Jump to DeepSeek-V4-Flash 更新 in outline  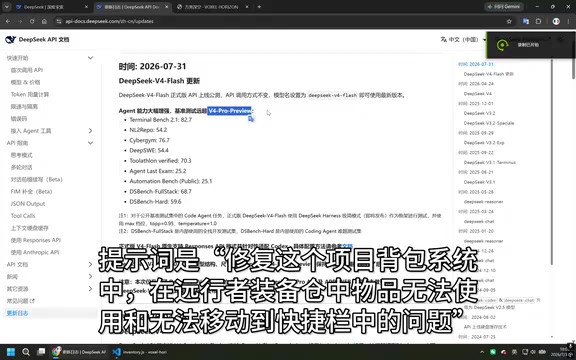[x=489, y=74]
